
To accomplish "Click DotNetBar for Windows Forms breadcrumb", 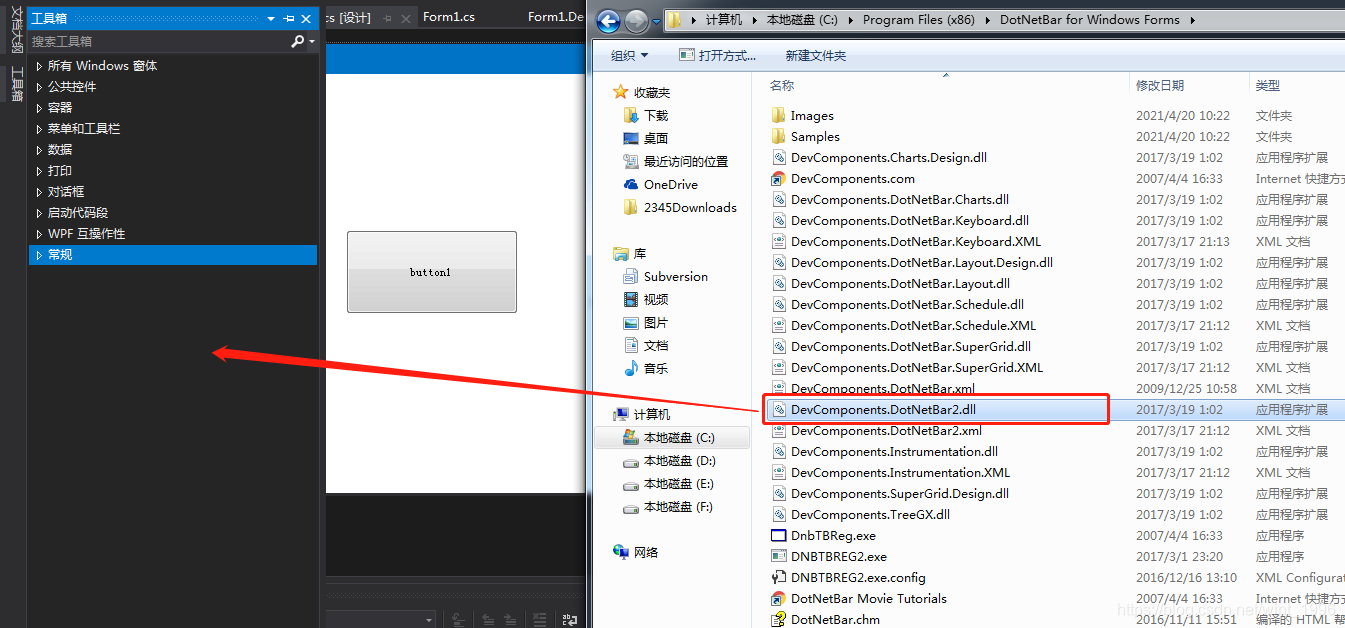I will (1090, 20).
